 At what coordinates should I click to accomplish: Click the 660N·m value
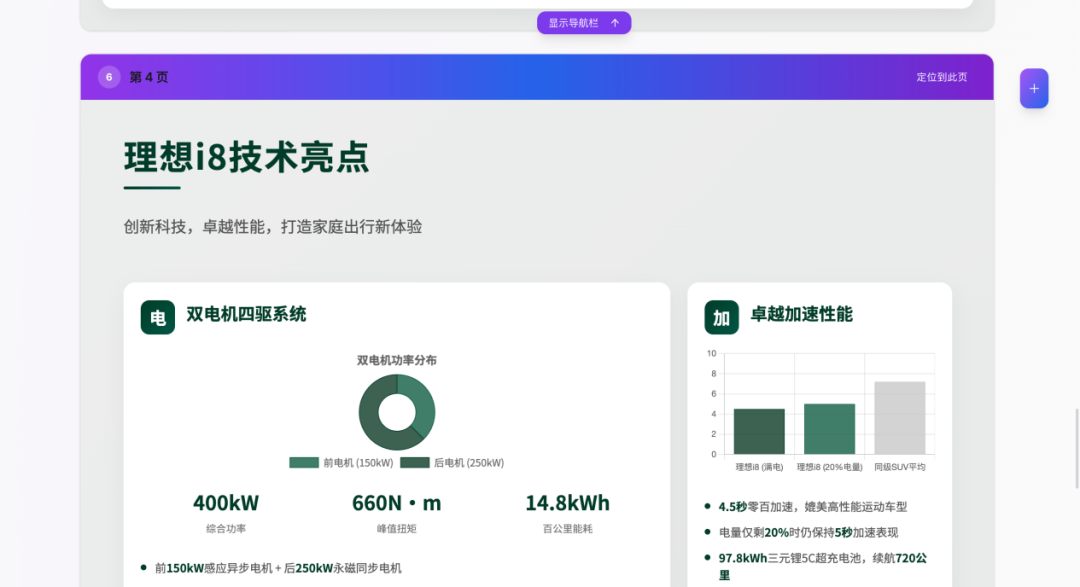coord(397,503)
